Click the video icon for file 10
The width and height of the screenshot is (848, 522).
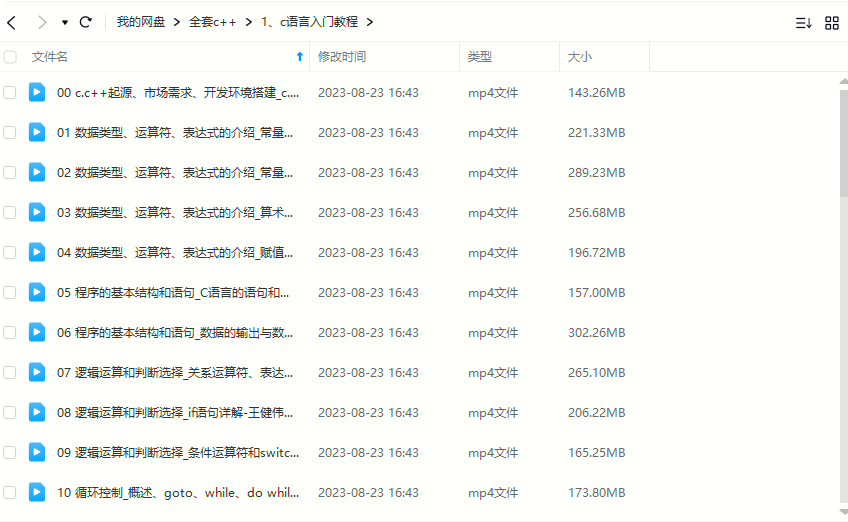[x=37, y=492]
